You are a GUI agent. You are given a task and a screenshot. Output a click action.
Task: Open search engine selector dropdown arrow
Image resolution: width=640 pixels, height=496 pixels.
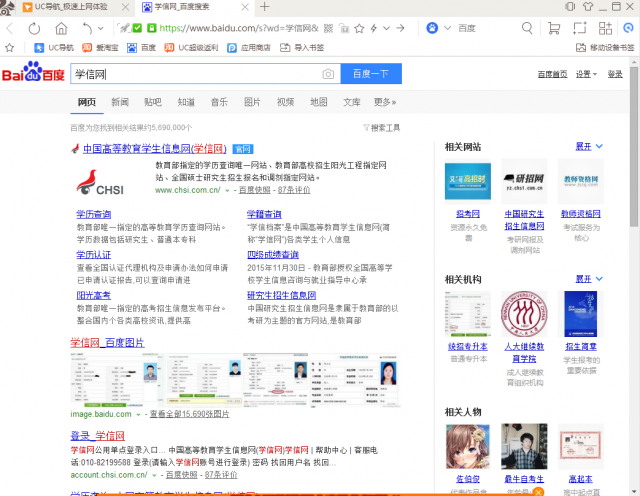click(x=447, y=28)
